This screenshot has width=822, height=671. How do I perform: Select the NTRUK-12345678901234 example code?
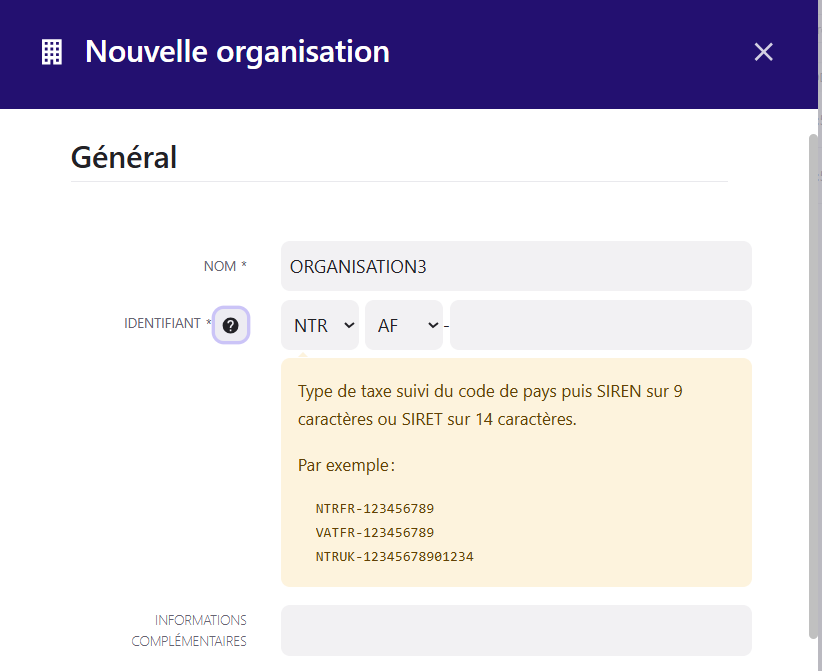click(394, 557)
